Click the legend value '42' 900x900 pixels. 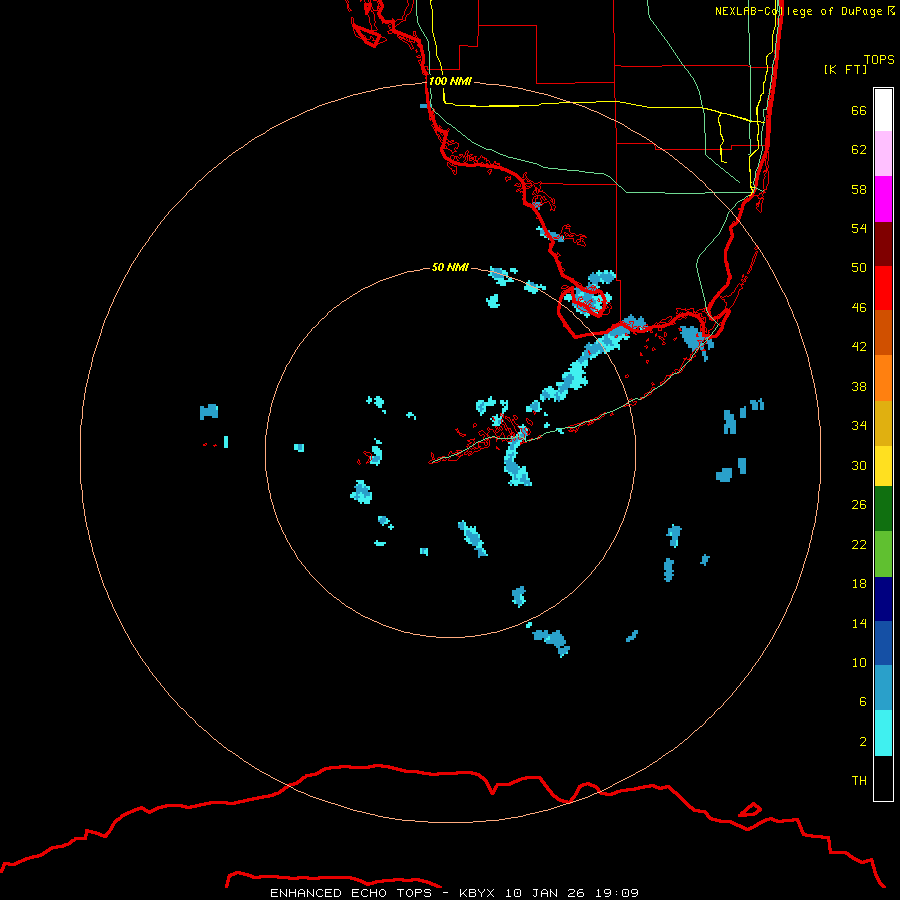click(x=859, y=347)
